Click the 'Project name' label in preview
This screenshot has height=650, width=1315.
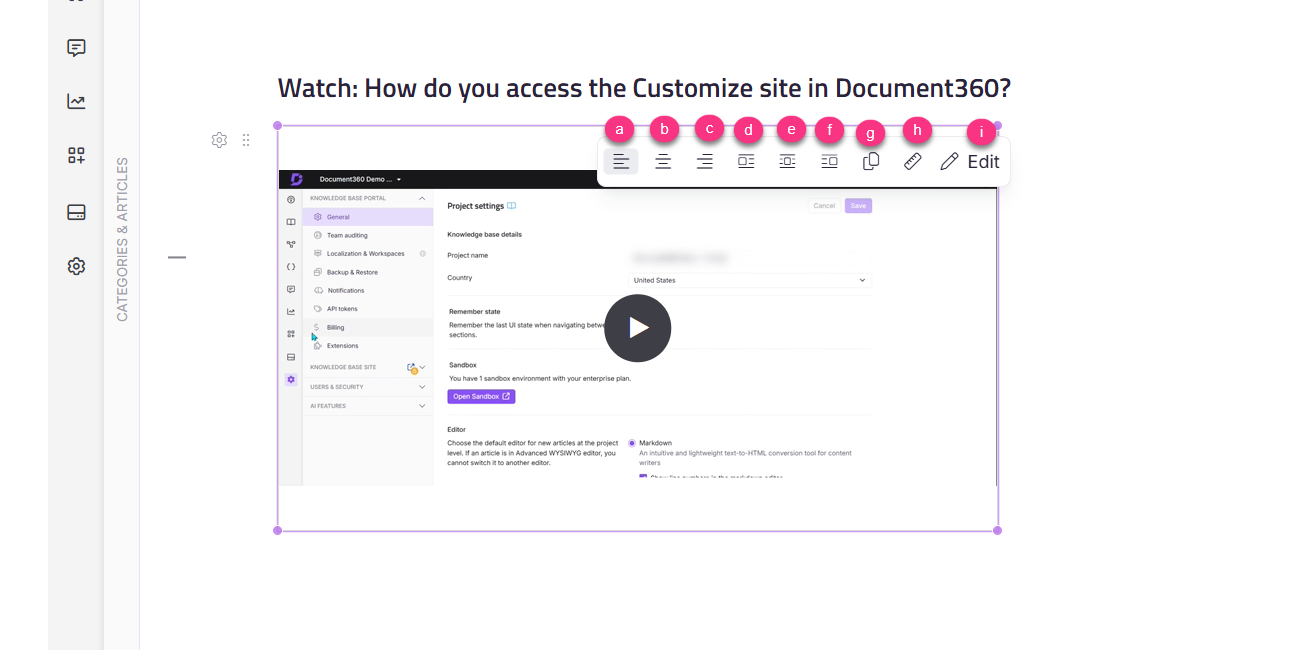(468, 256)
